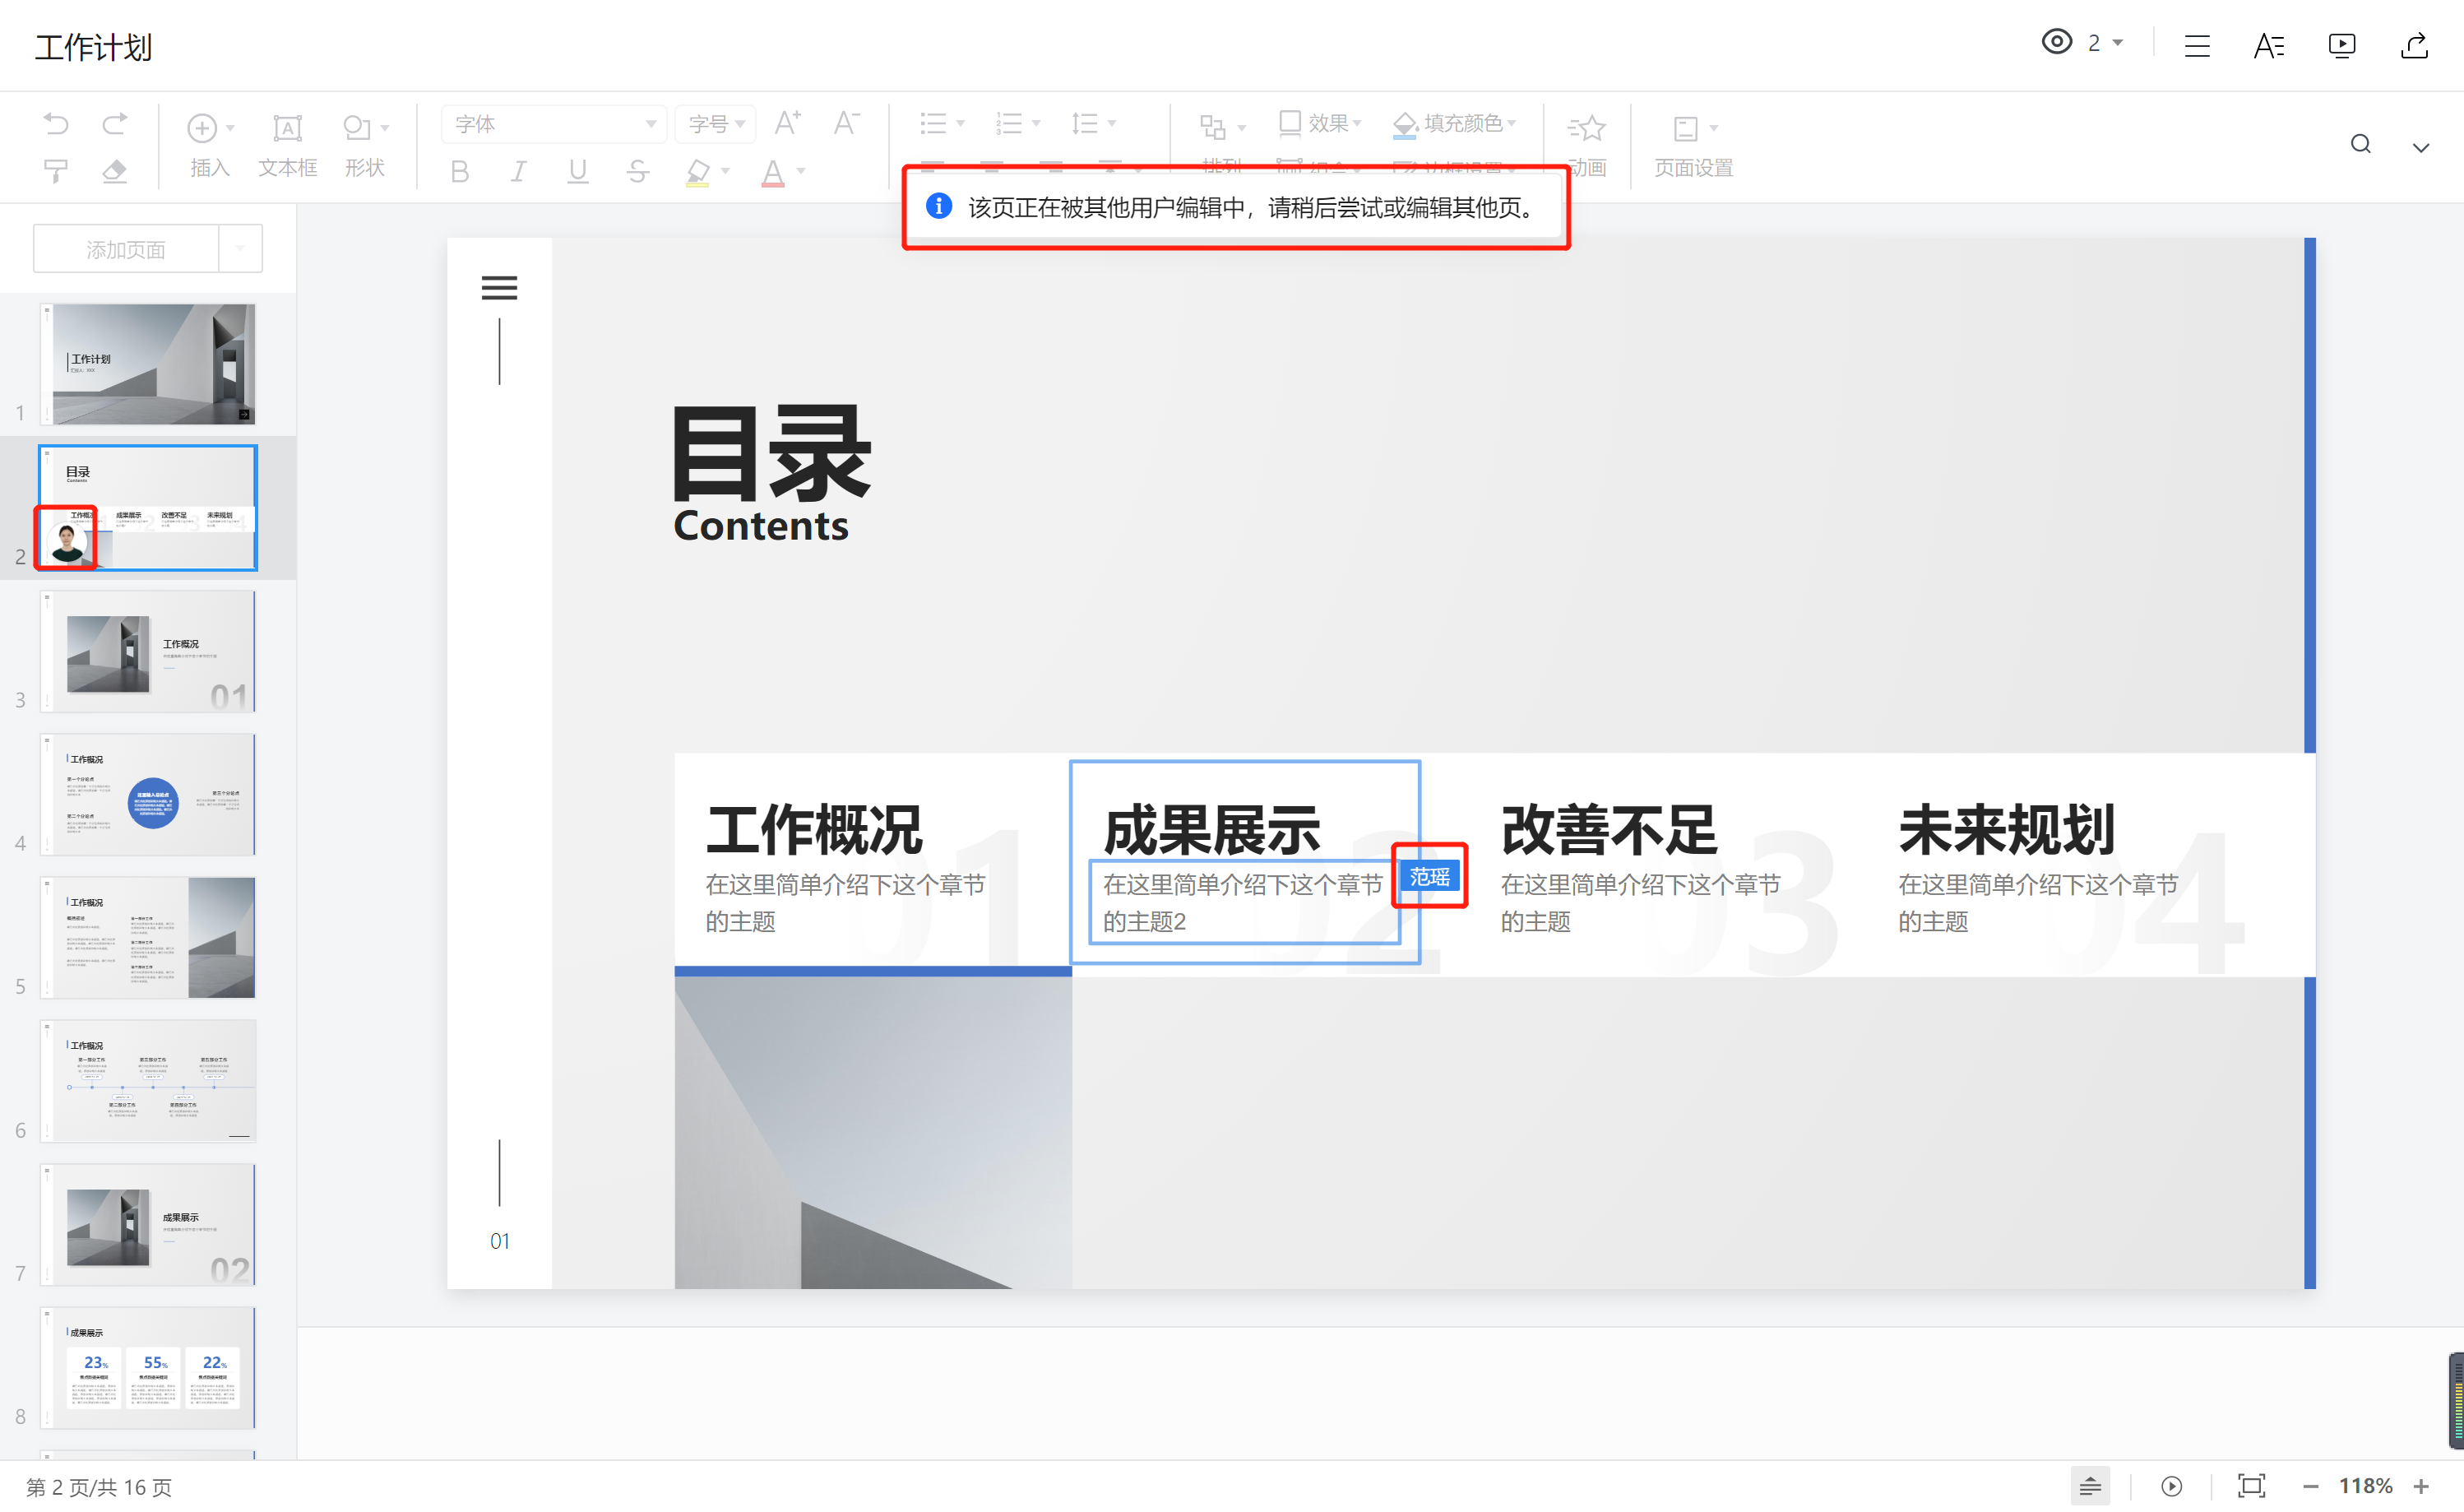Viewport: 2464px width, 1512px height.
Task: Toggle underline formatting
Action: coord(577,172)
